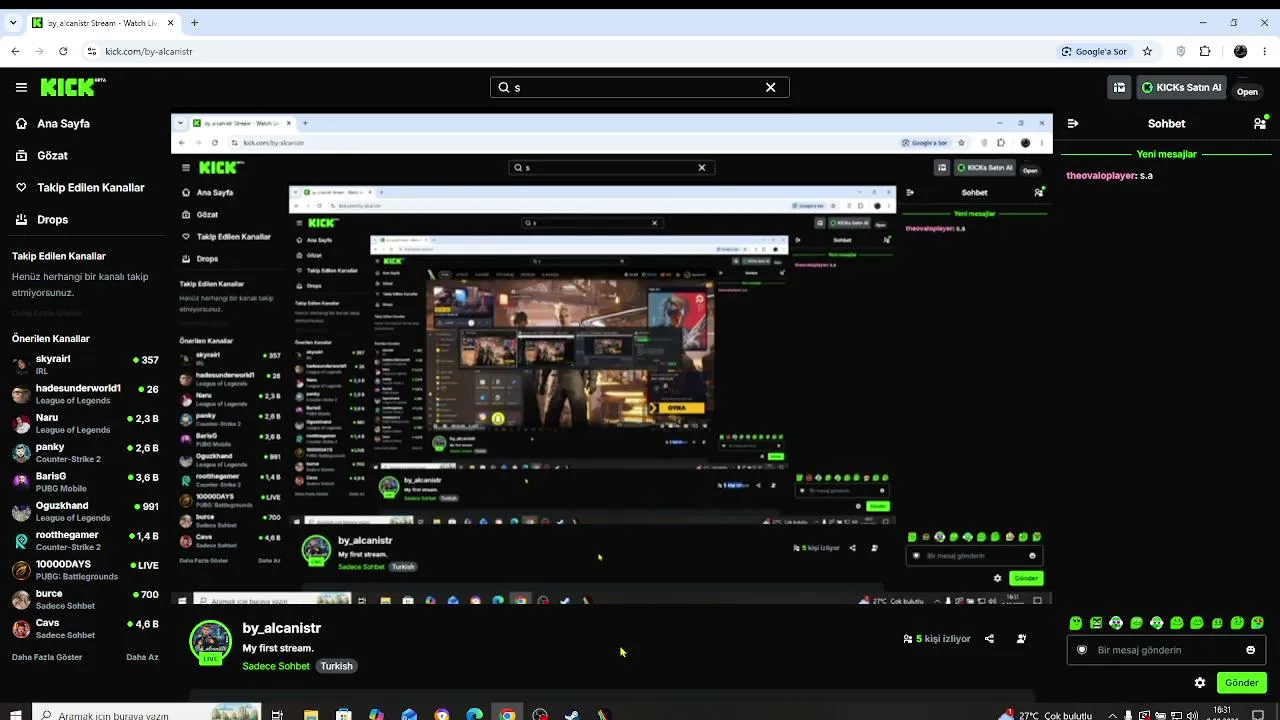Open Chrome extensions puzzle menu
The image size is (1280, 720).
point(1205,51)
